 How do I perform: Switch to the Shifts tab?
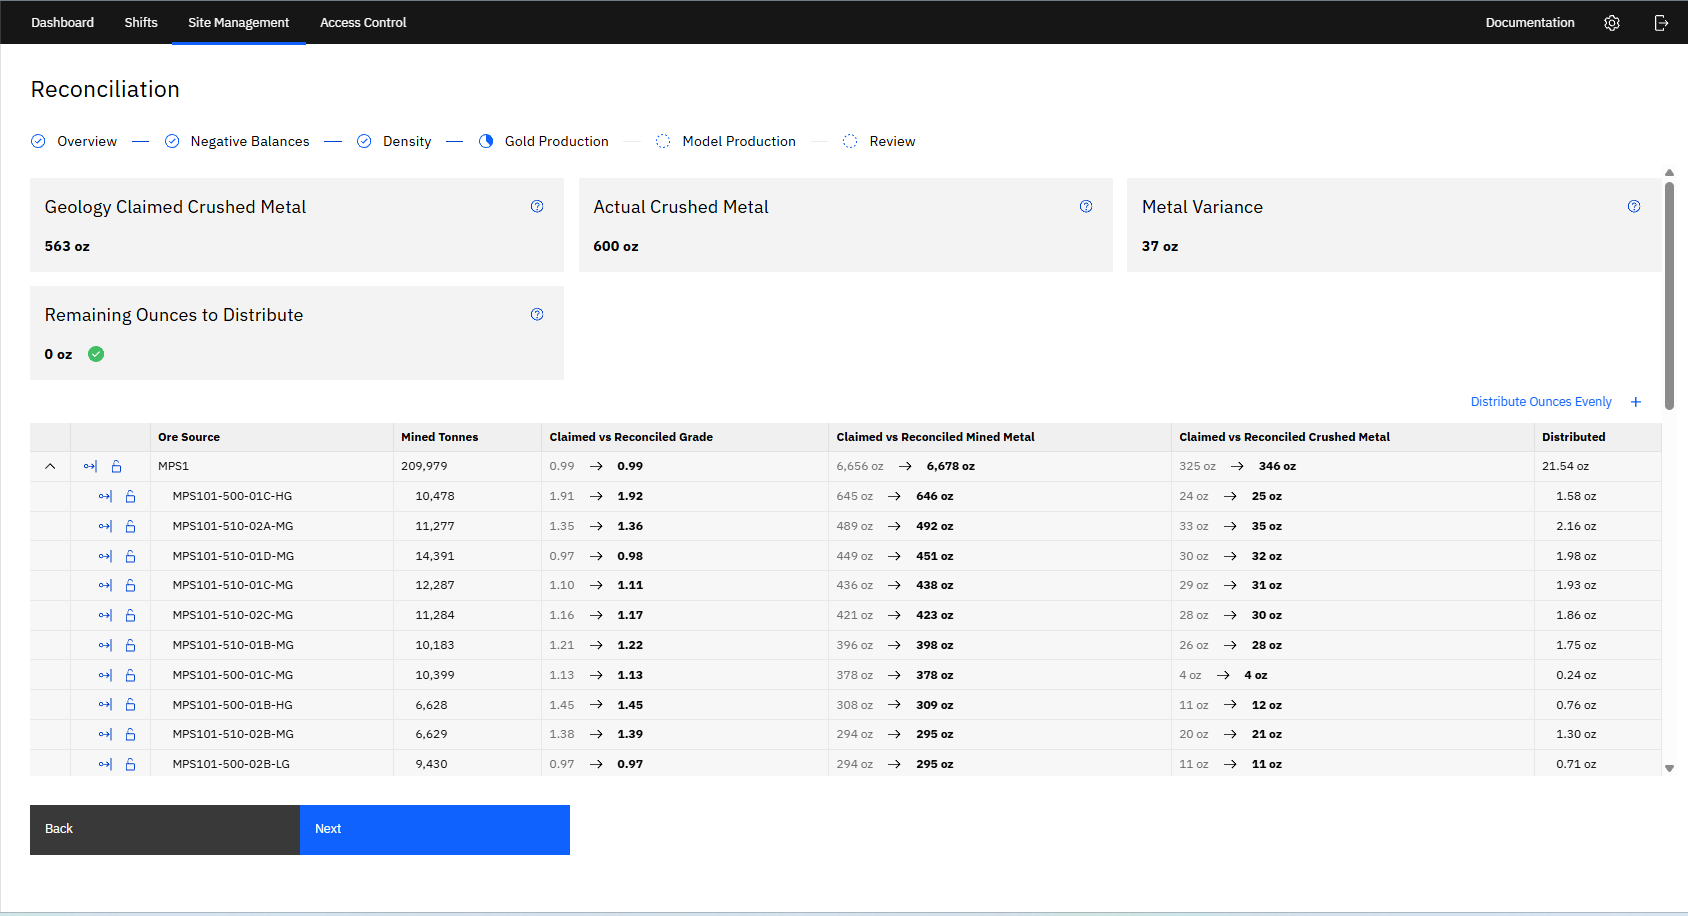pos(141,23)
